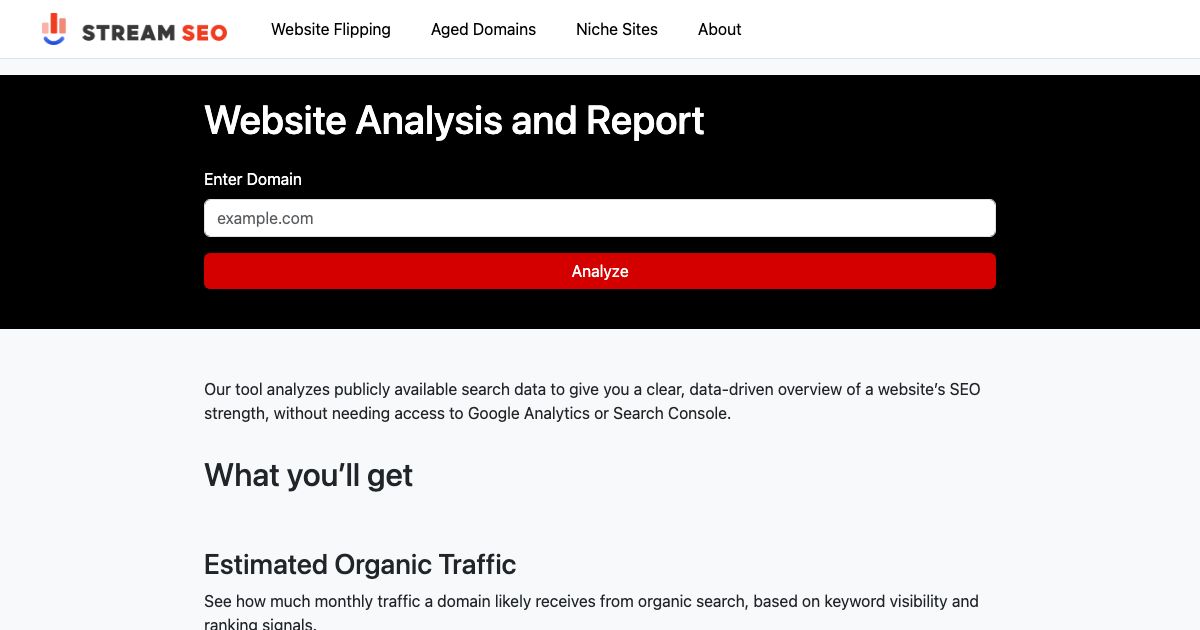Click the word Report in the main title

(644, 121)
